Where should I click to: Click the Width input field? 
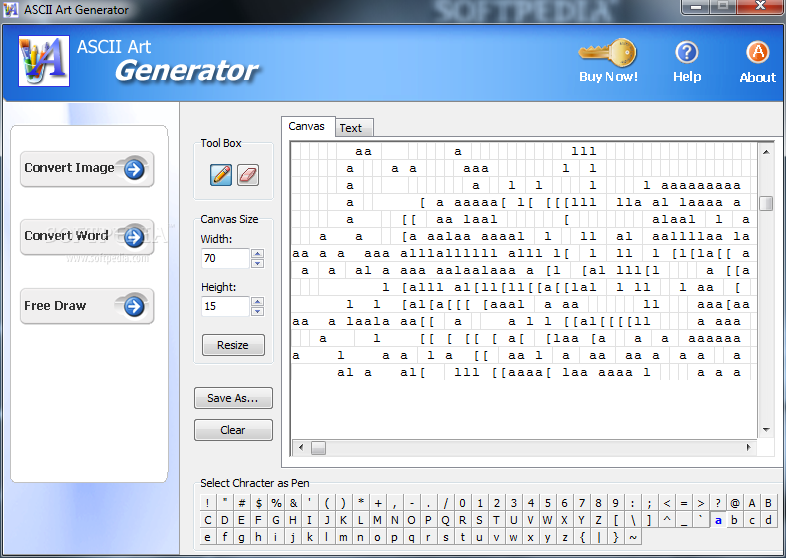pyautogui.click(x=225, y=258)
